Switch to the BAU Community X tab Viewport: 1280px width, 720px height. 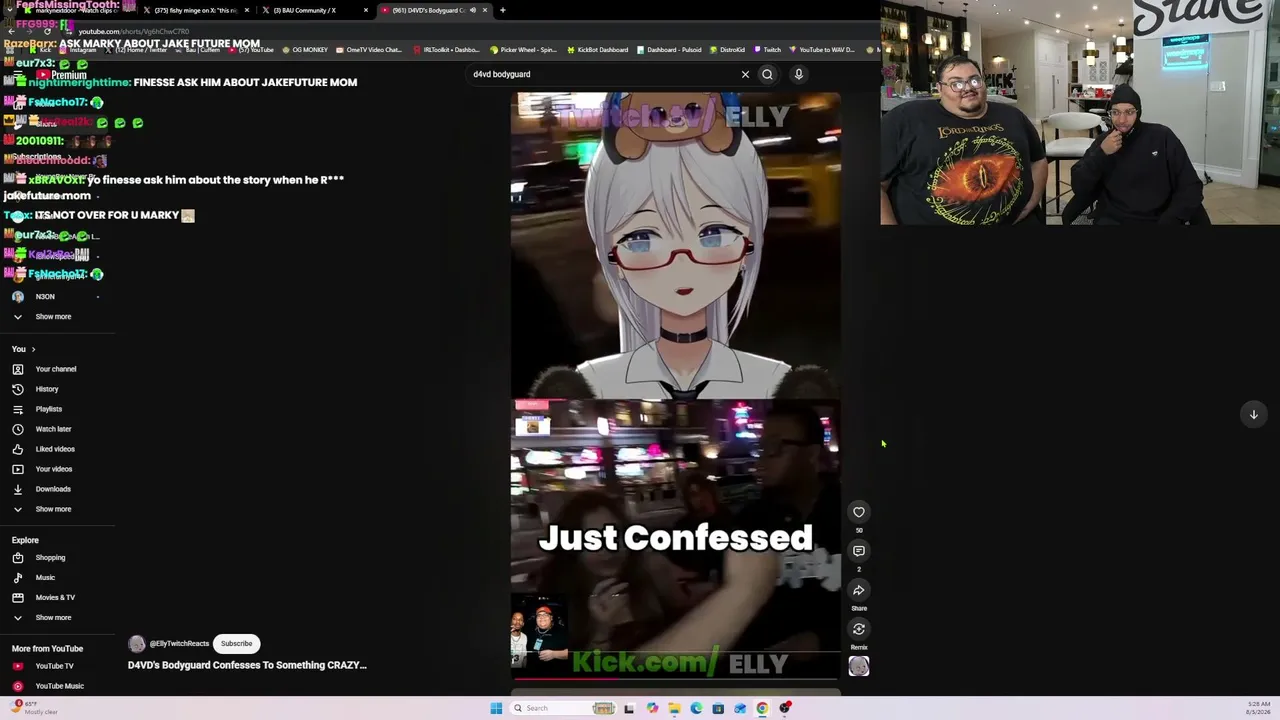[313, 10]
